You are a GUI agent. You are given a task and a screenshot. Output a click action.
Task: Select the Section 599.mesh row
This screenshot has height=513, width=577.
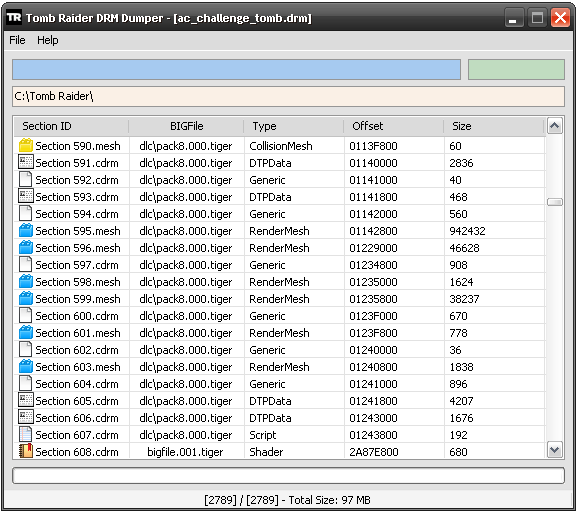[x=279, y=298]
